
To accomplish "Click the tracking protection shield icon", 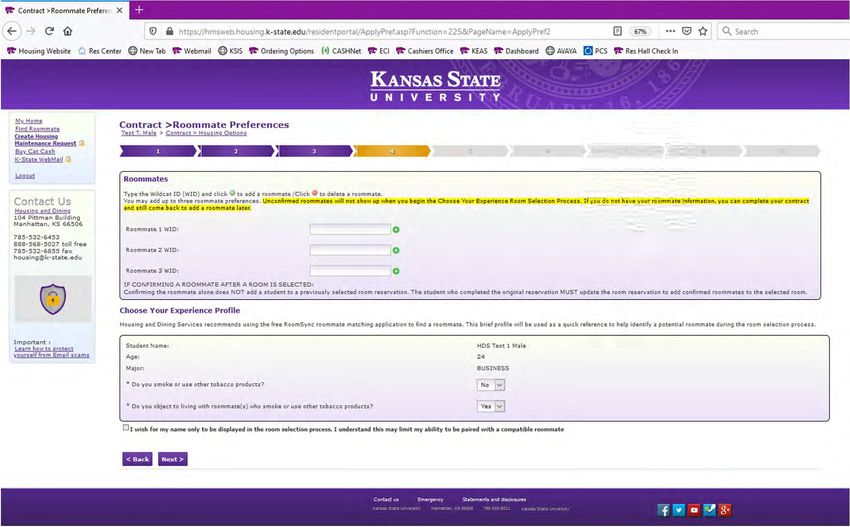I will tap(153, 31).
